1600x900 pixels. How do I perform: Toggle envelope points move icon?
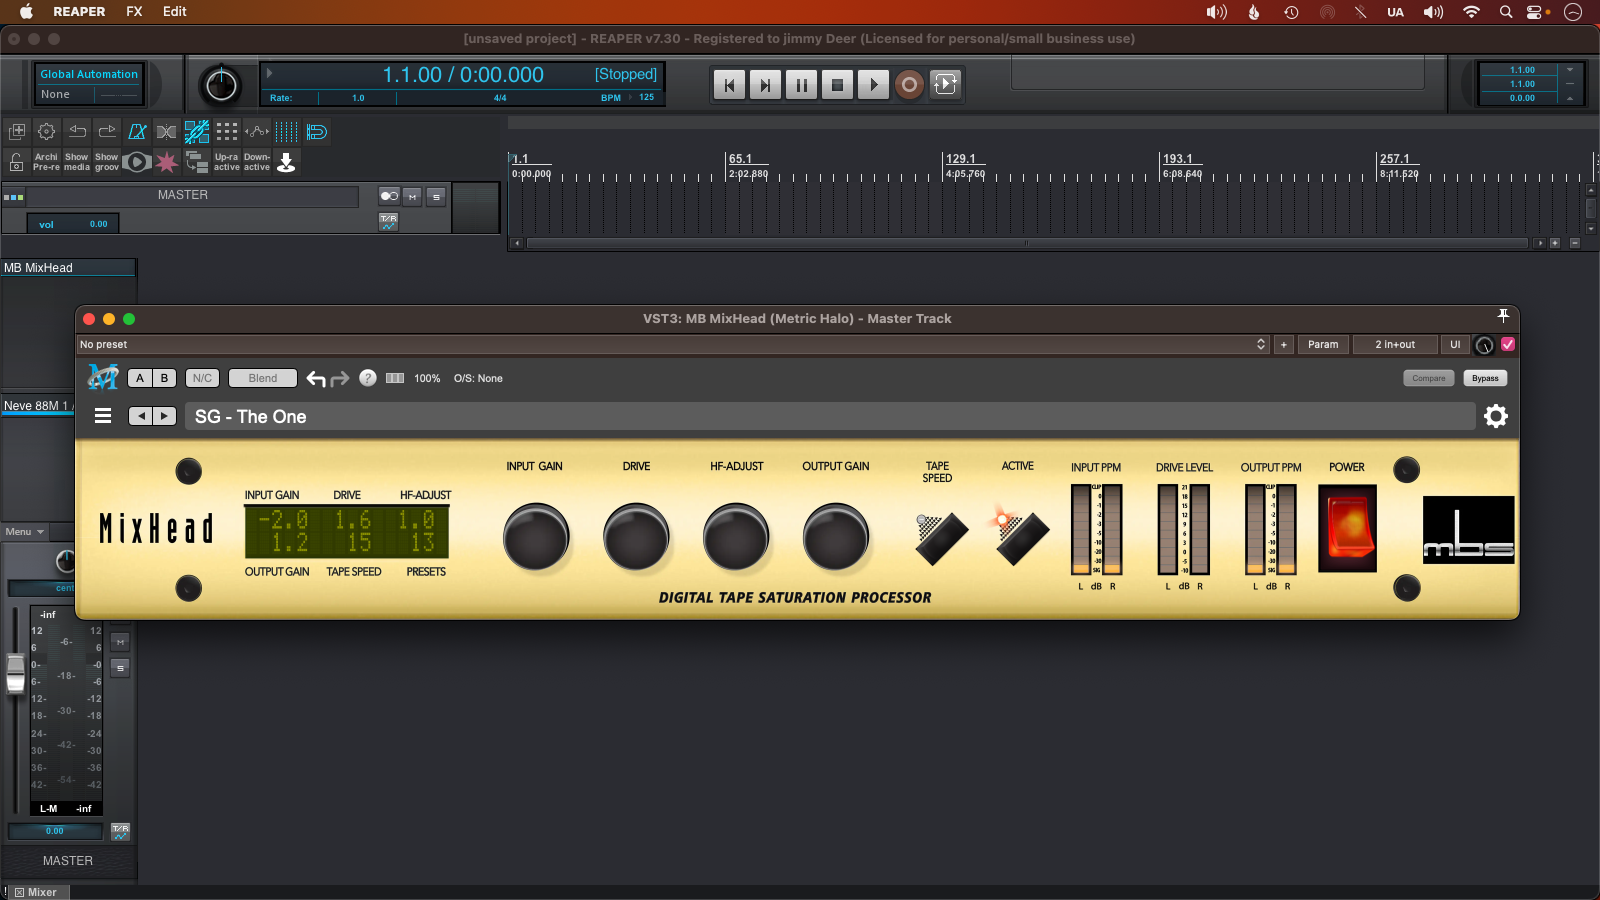click(x=257, y=131)
